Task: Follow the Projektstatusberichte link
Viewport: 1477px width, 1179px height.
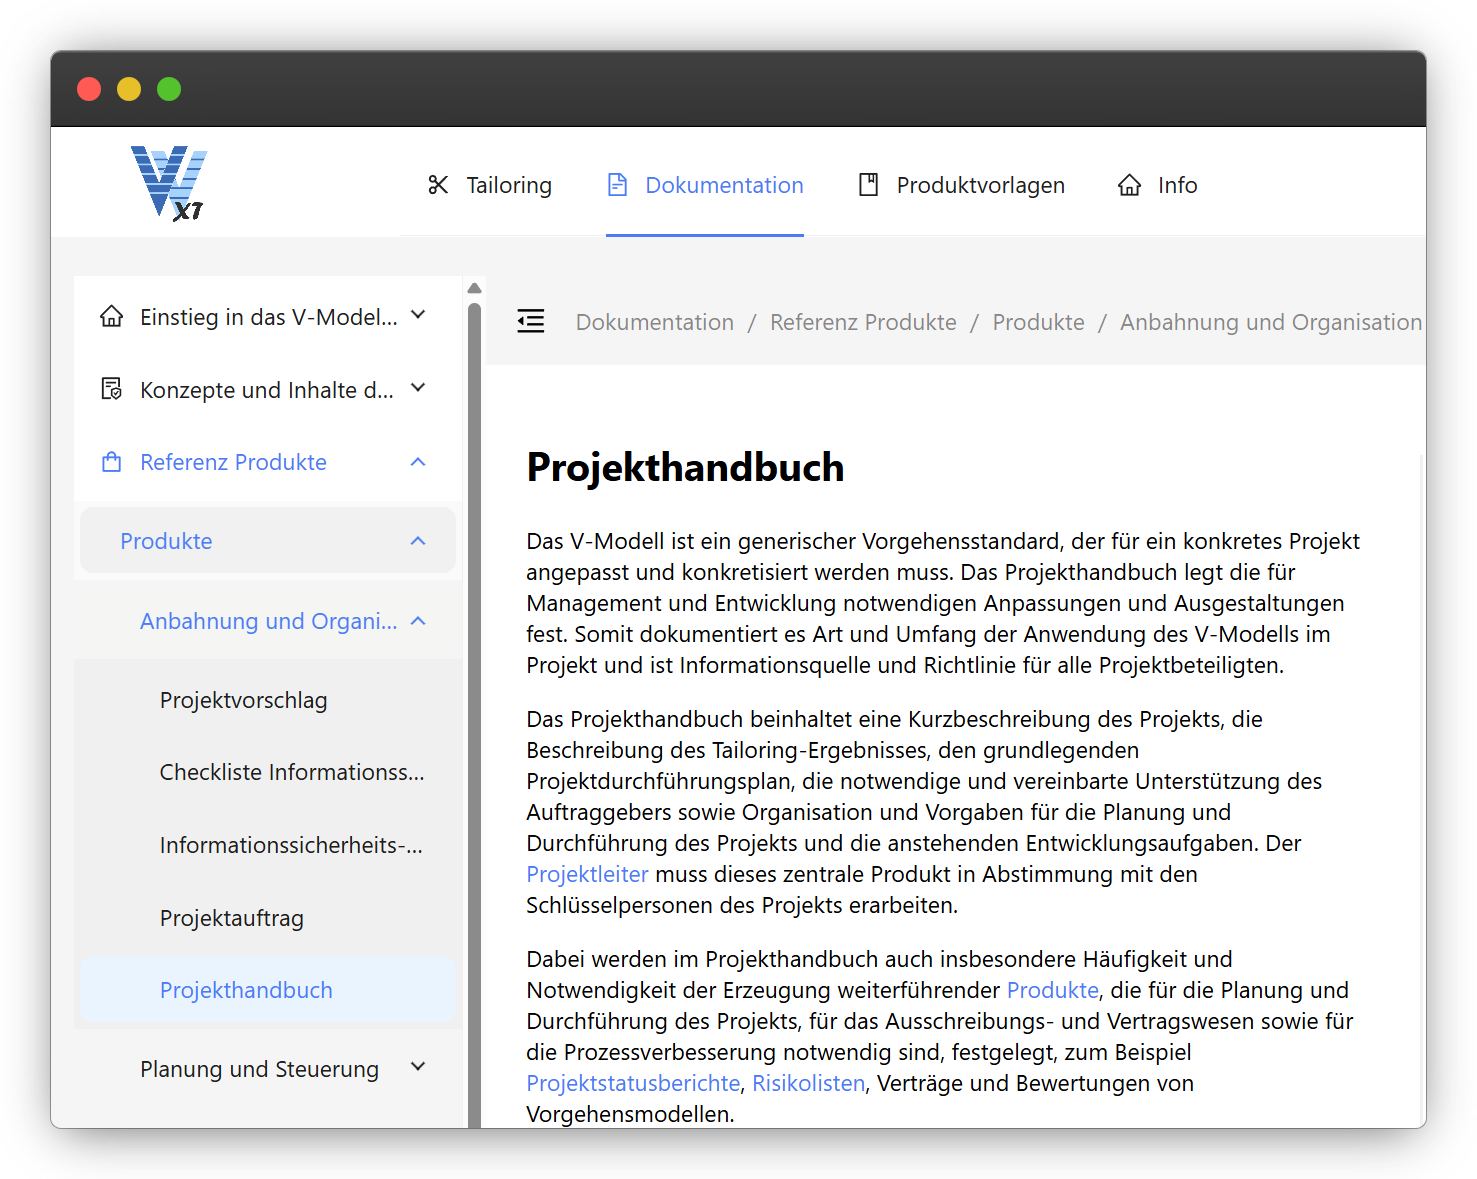Action: point(633,1083)
